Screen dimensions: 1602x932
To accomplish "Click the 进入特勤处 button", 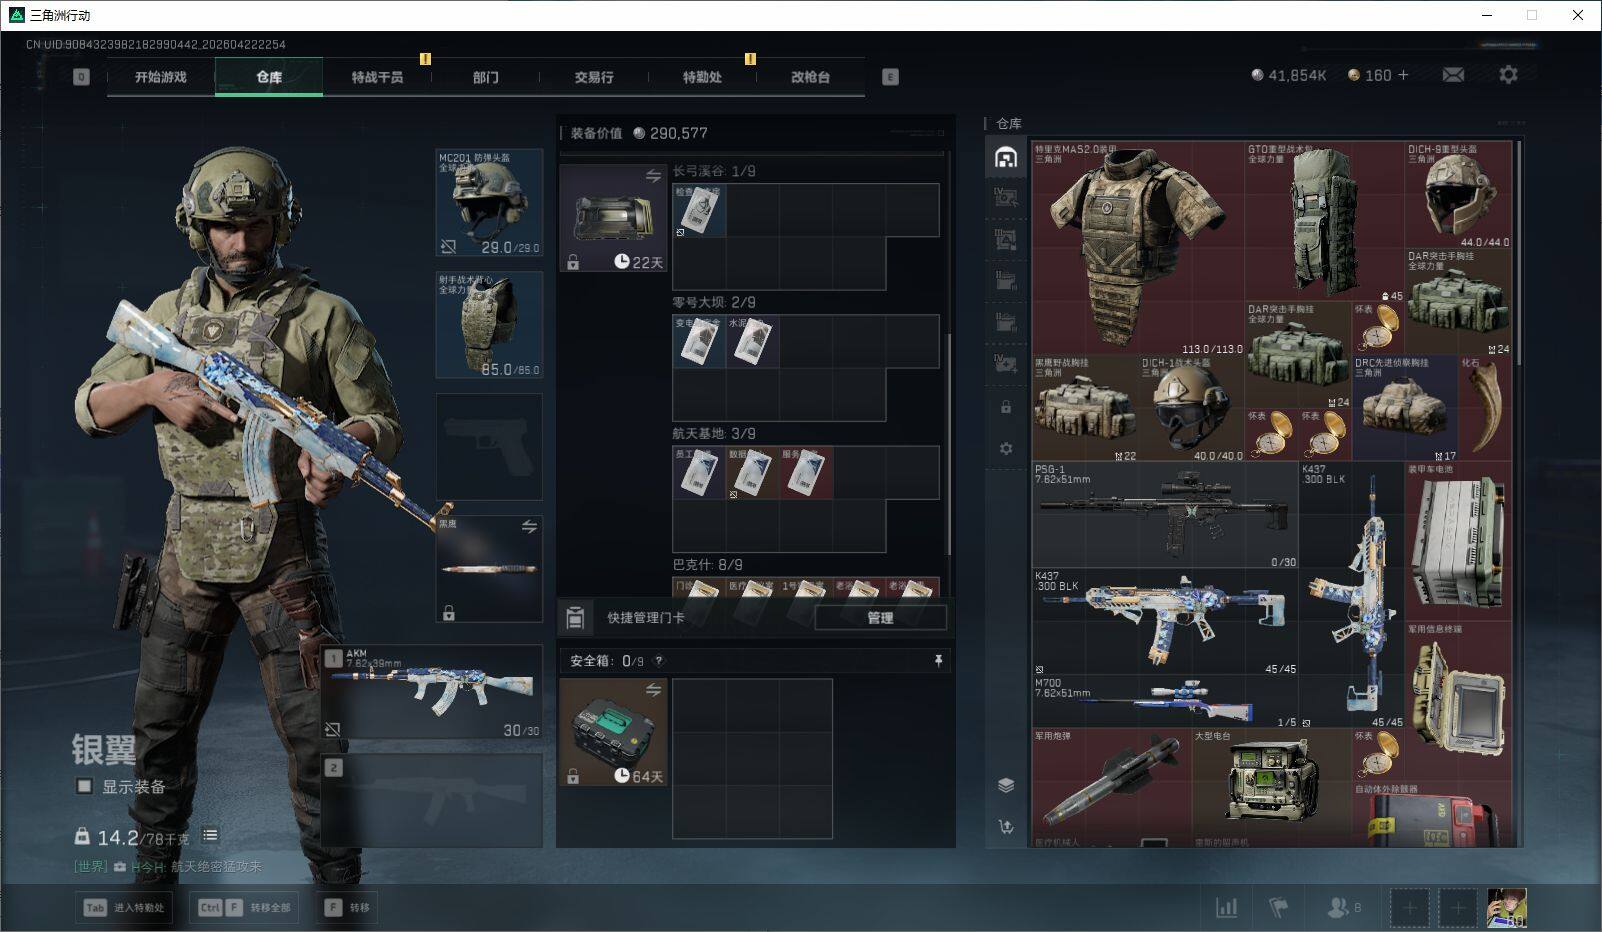I will 122,908.
